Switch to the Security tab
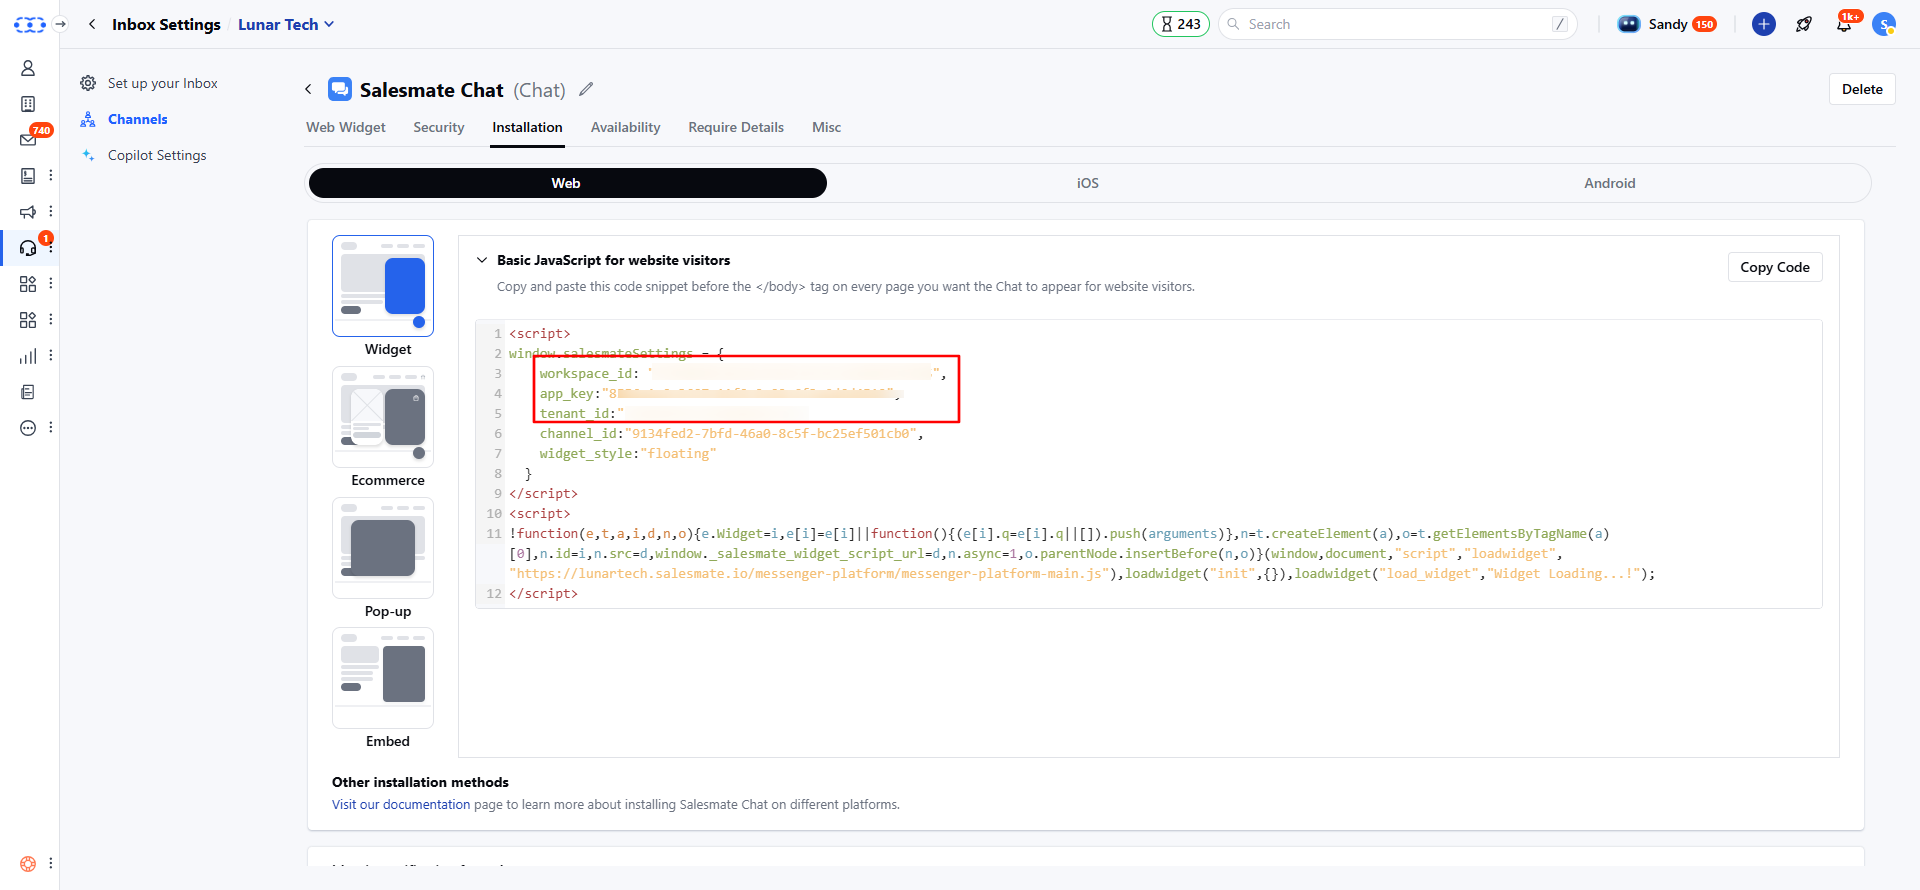Image resolution: width=1920 pixels, height=890 pixels. pyautogui.click(x=438, y=127)
